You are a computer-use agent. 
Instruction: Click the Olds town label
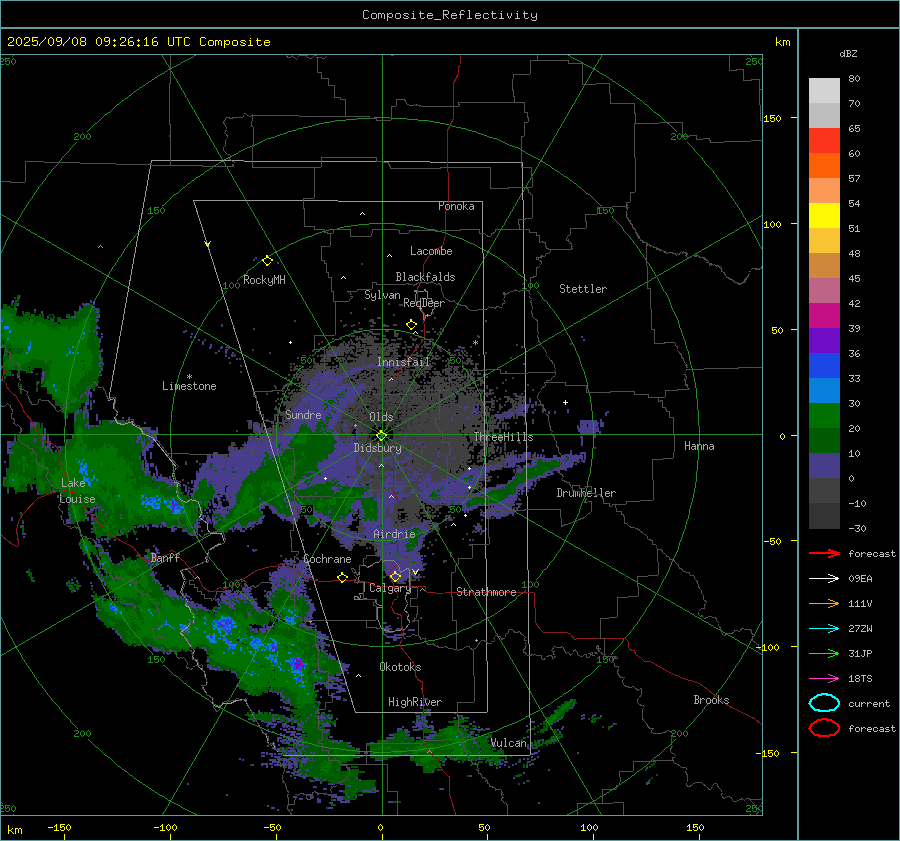(381, 417)
